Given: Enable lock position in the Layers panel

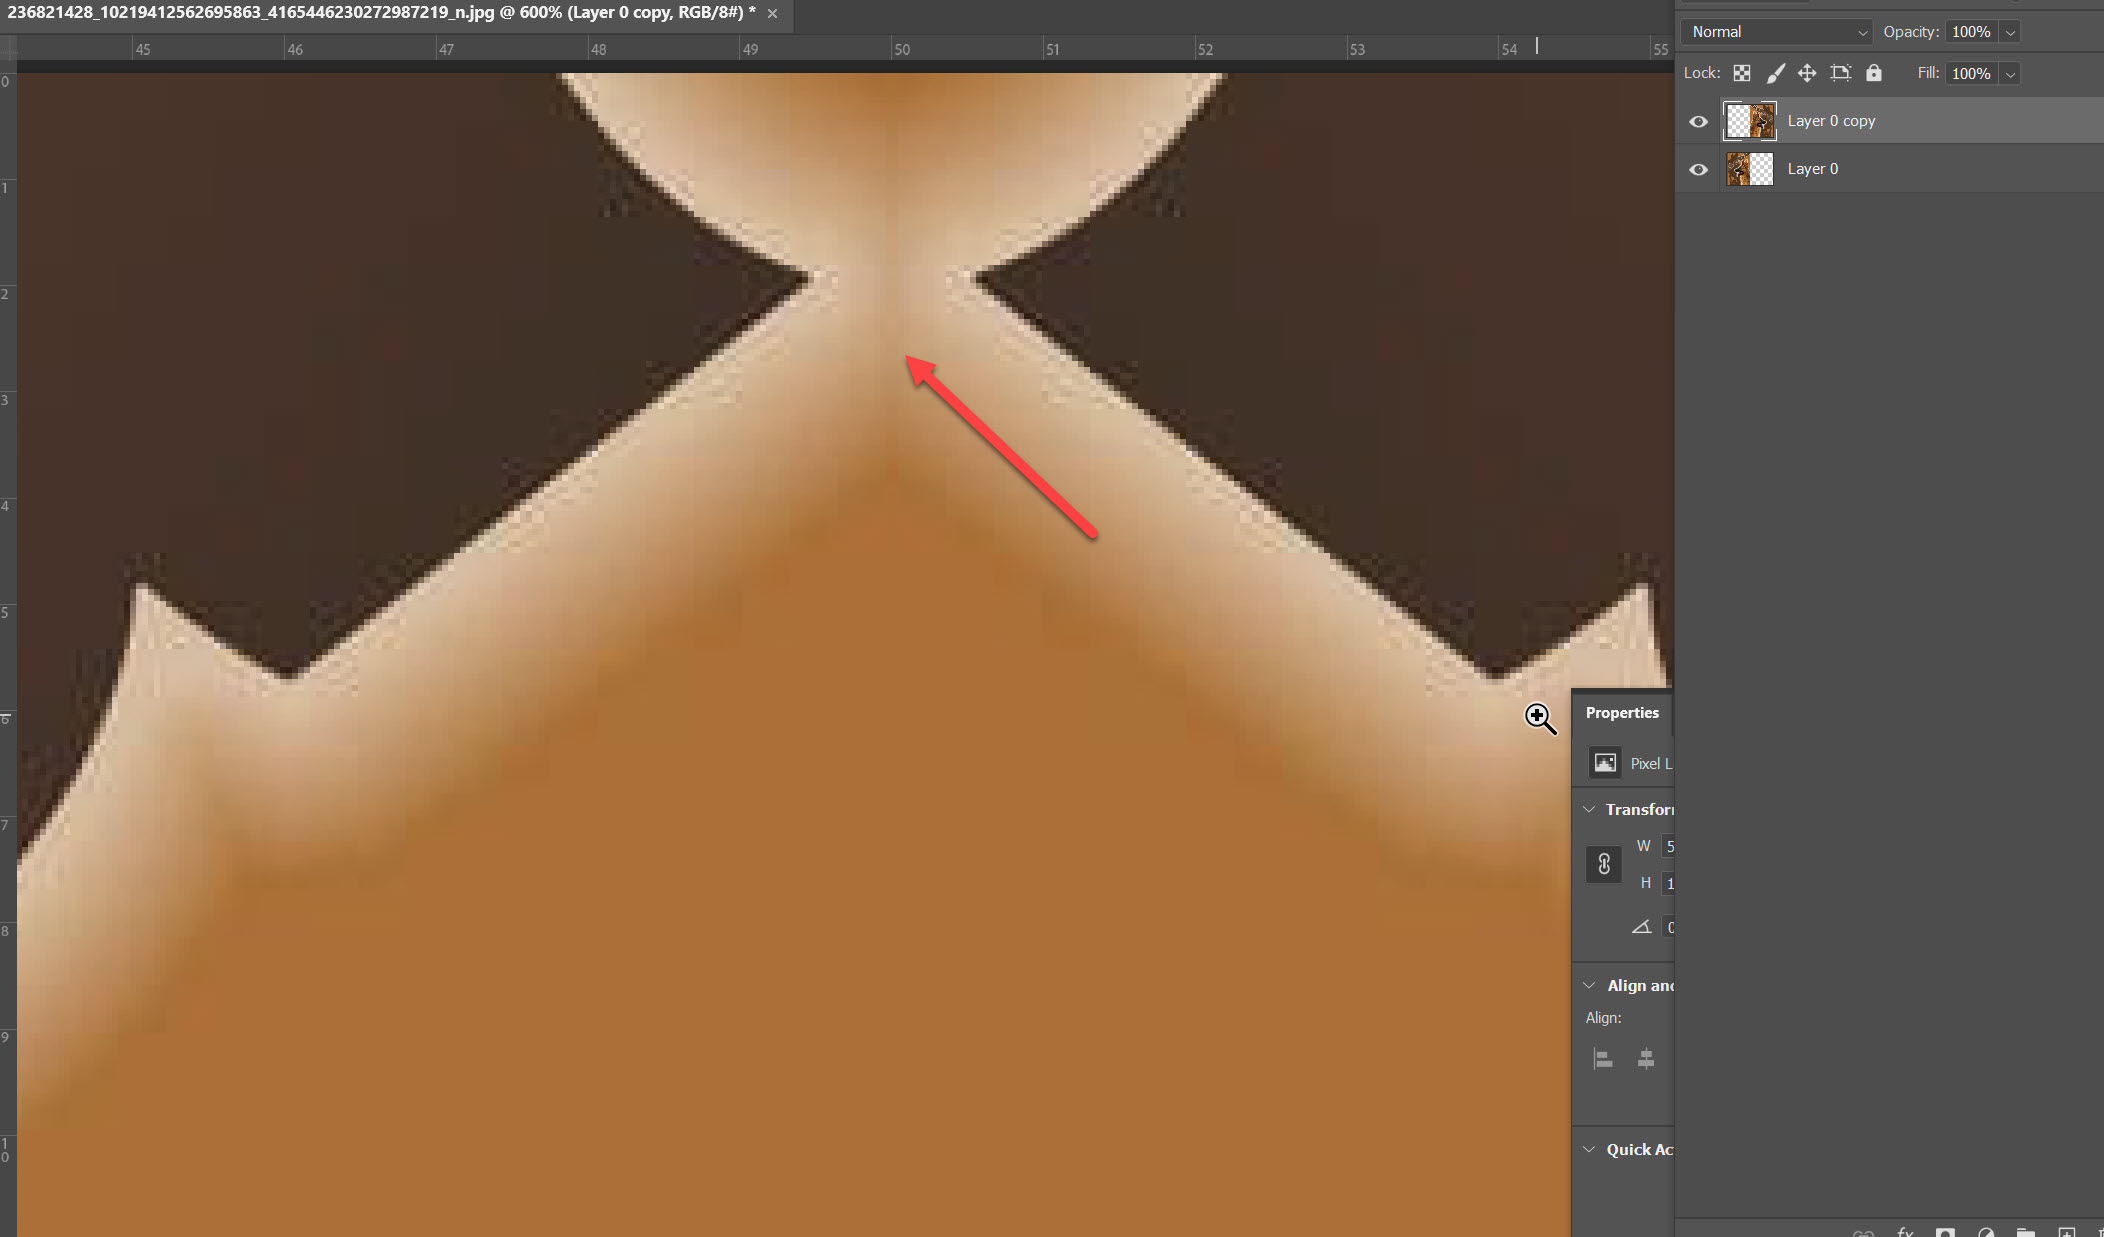Looking at the screenshot, I should click(1806, 73).
